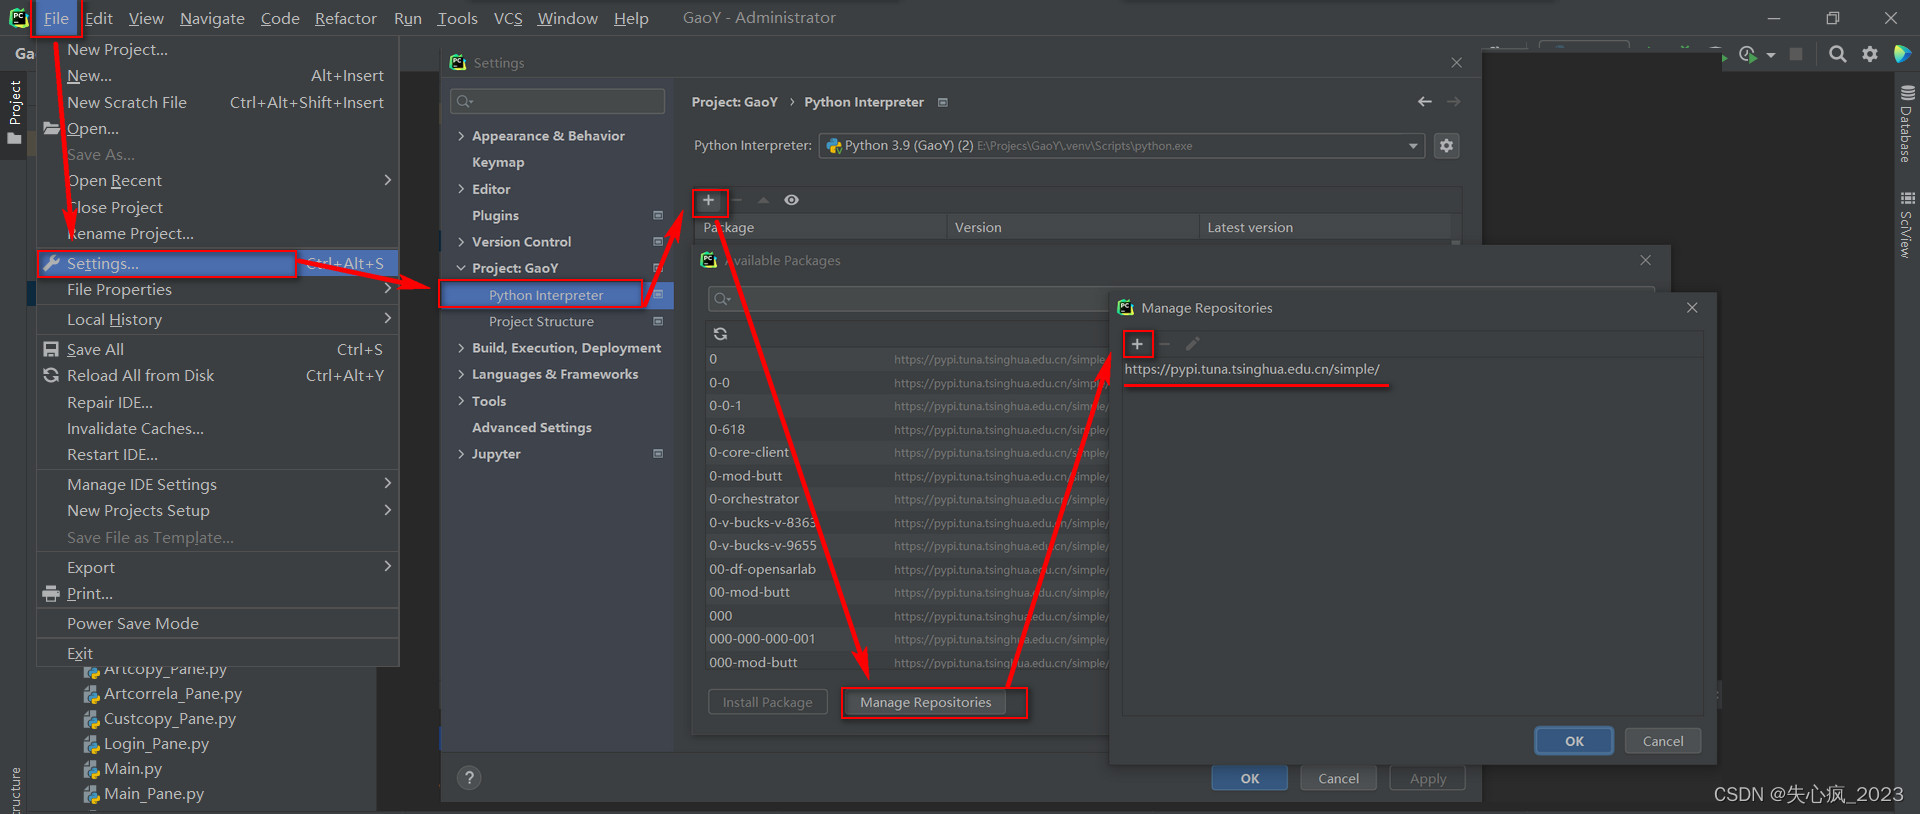This screenshot has height=814, width=1920.
Task: Click refresh icon in Available Packages
Action: [x=720, y=334]
